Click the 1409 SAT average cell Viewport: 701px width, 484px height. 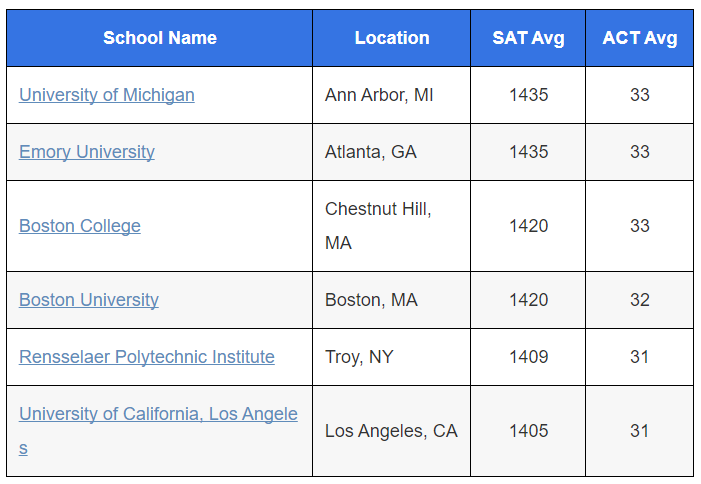[528, 357]
